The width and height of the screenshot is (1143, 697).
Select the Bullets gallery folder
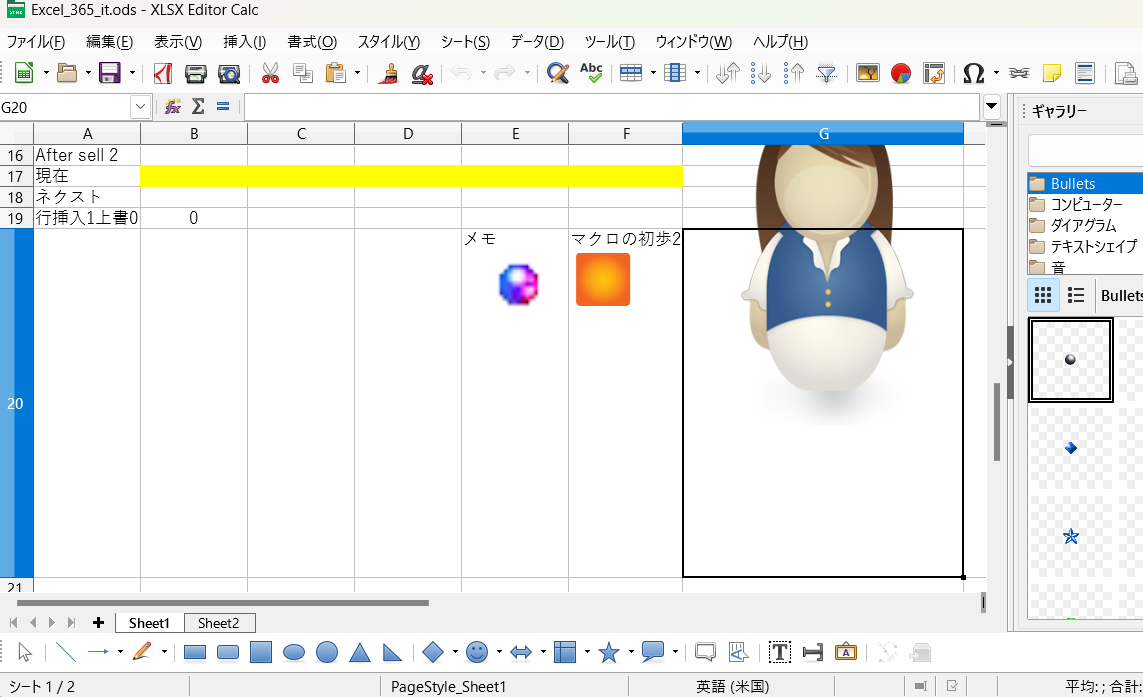(1085, 183)
